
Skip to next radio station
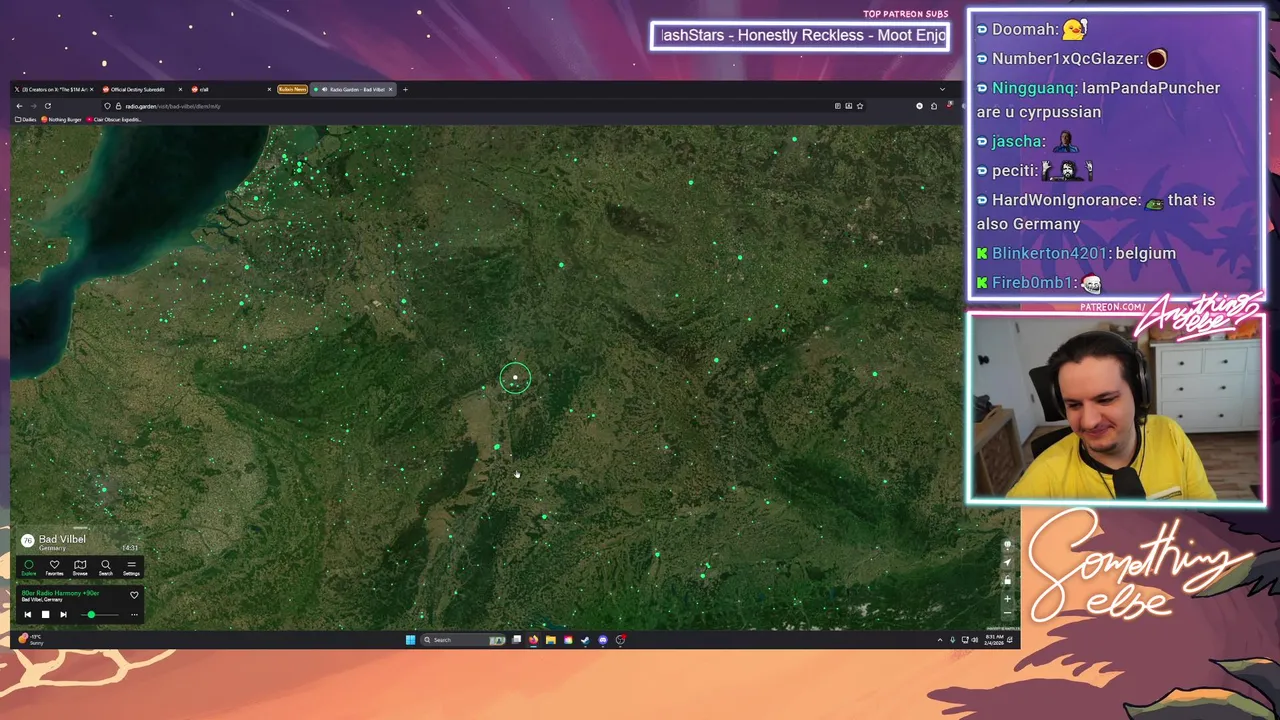click(63, 614)
